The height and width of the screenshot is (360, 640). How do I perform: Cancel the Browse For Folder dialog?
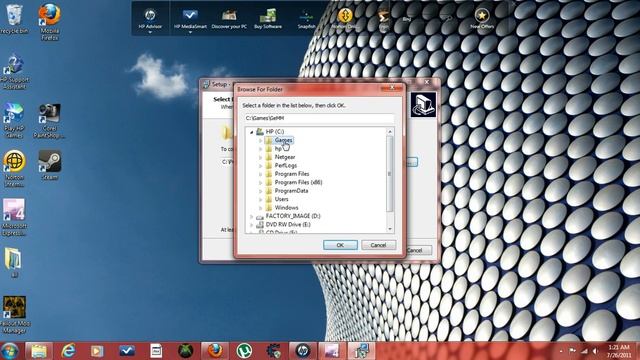click(378, 245)
